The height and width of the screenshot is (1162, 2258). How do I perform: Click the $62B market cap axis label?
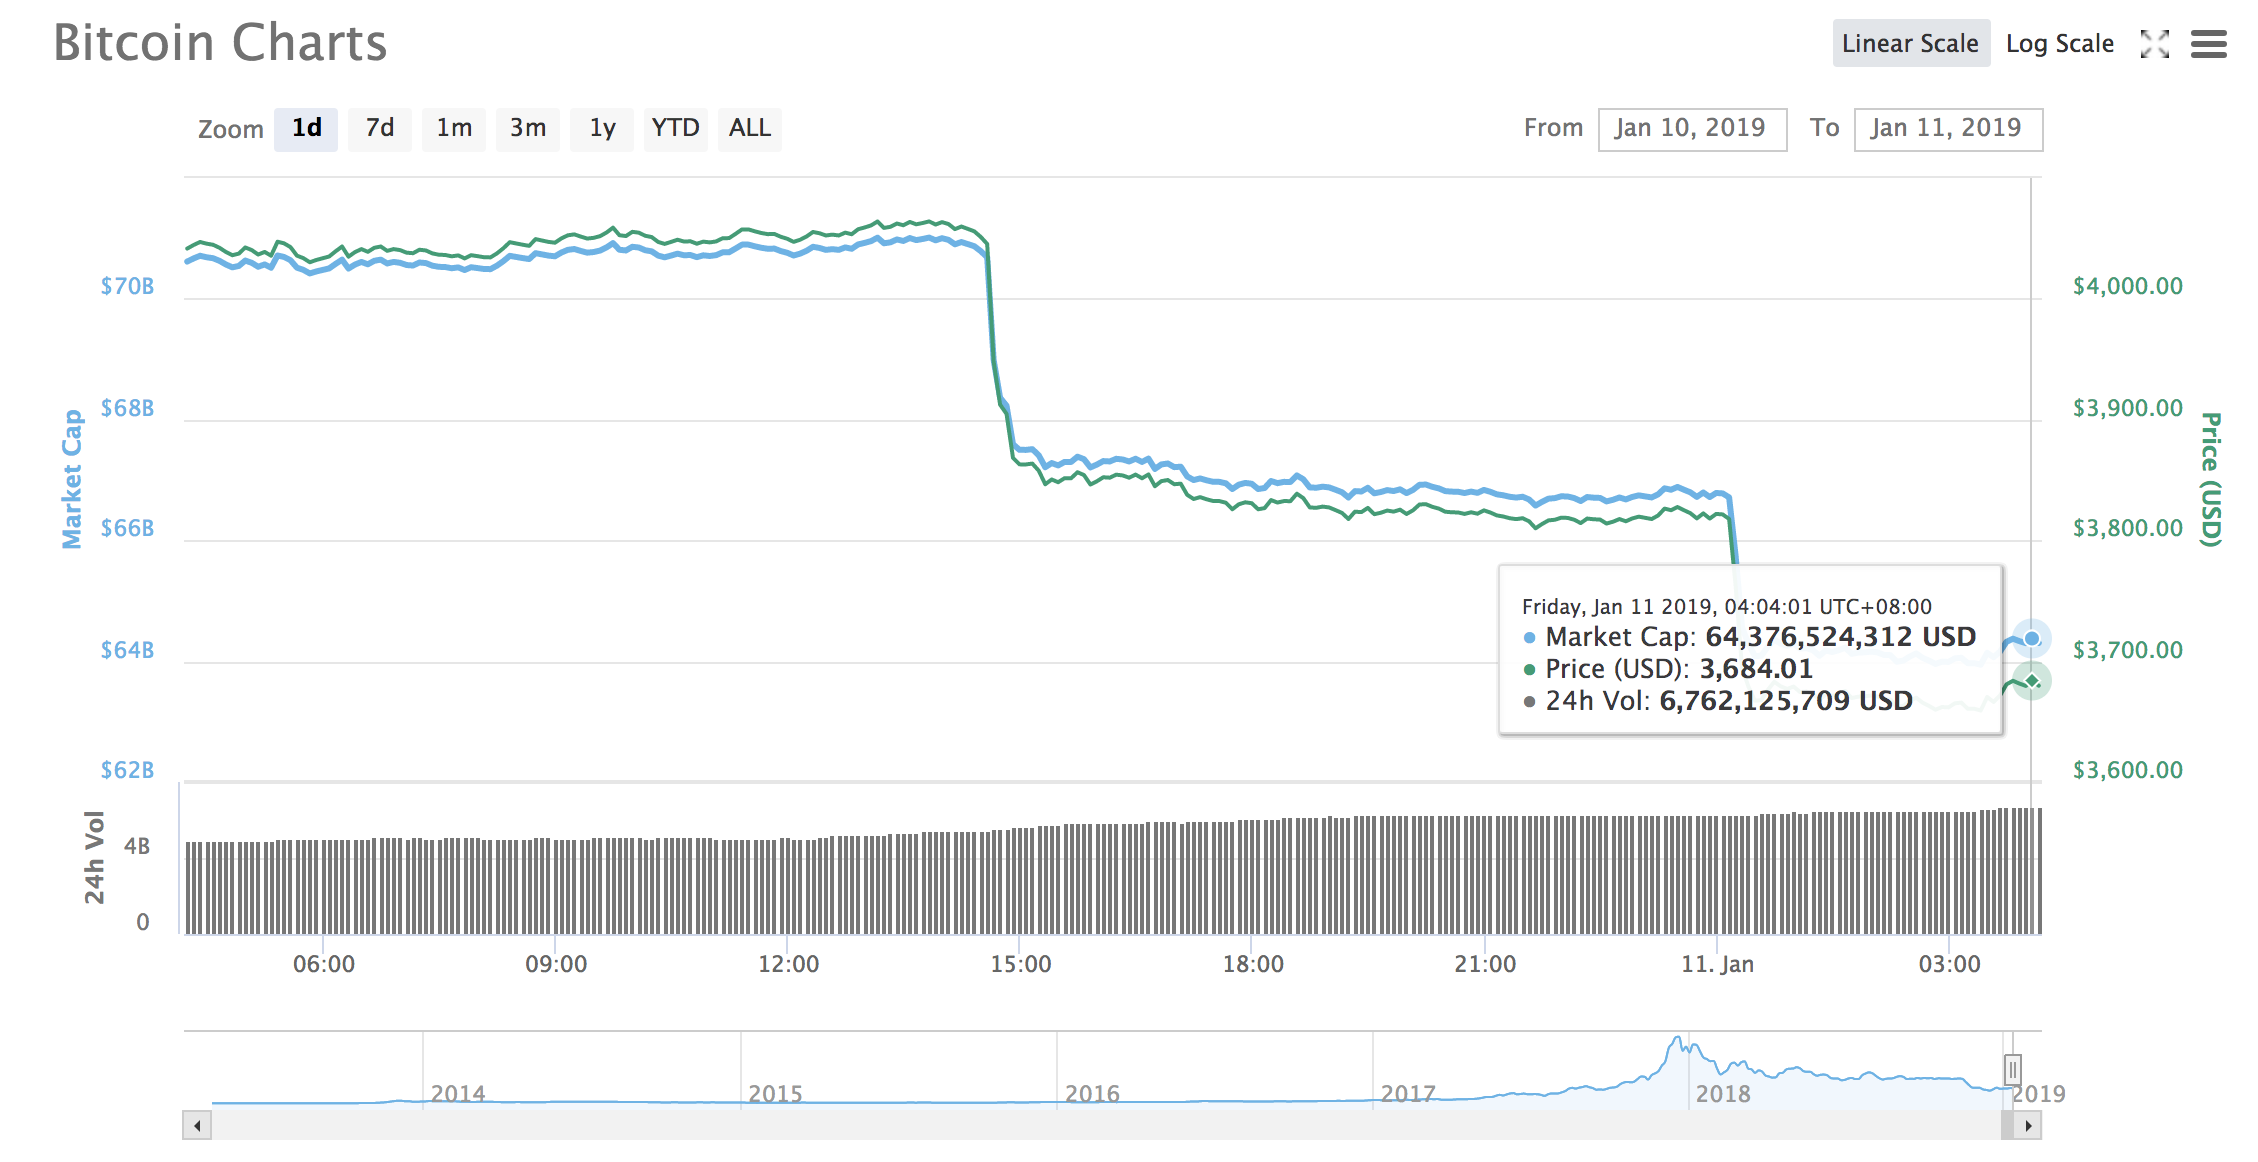[x=127, y=770]
